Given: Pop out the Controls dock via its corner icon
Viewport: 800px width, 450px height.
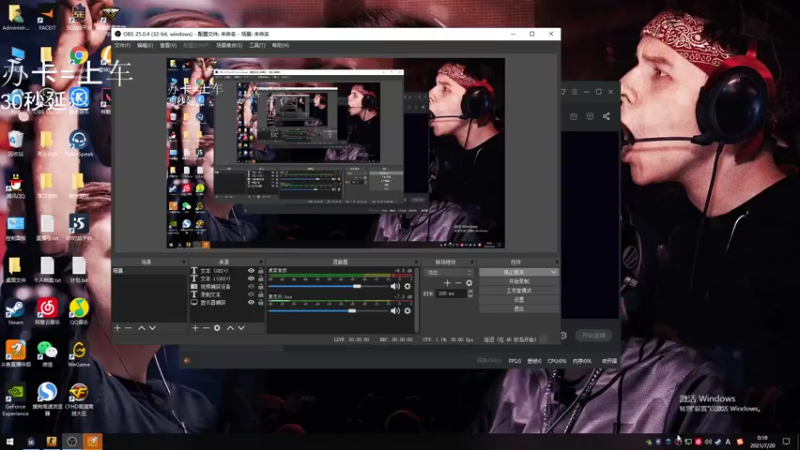Looking at the screenshot, I should point(556,262).
